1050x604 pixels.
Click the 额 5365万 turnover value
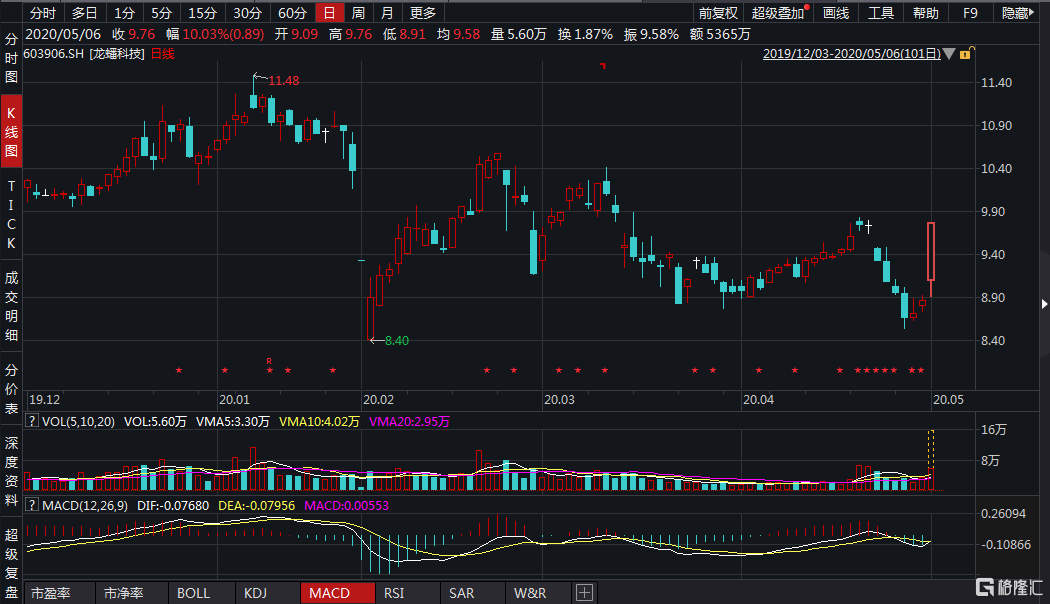click(x=720, y=34)
